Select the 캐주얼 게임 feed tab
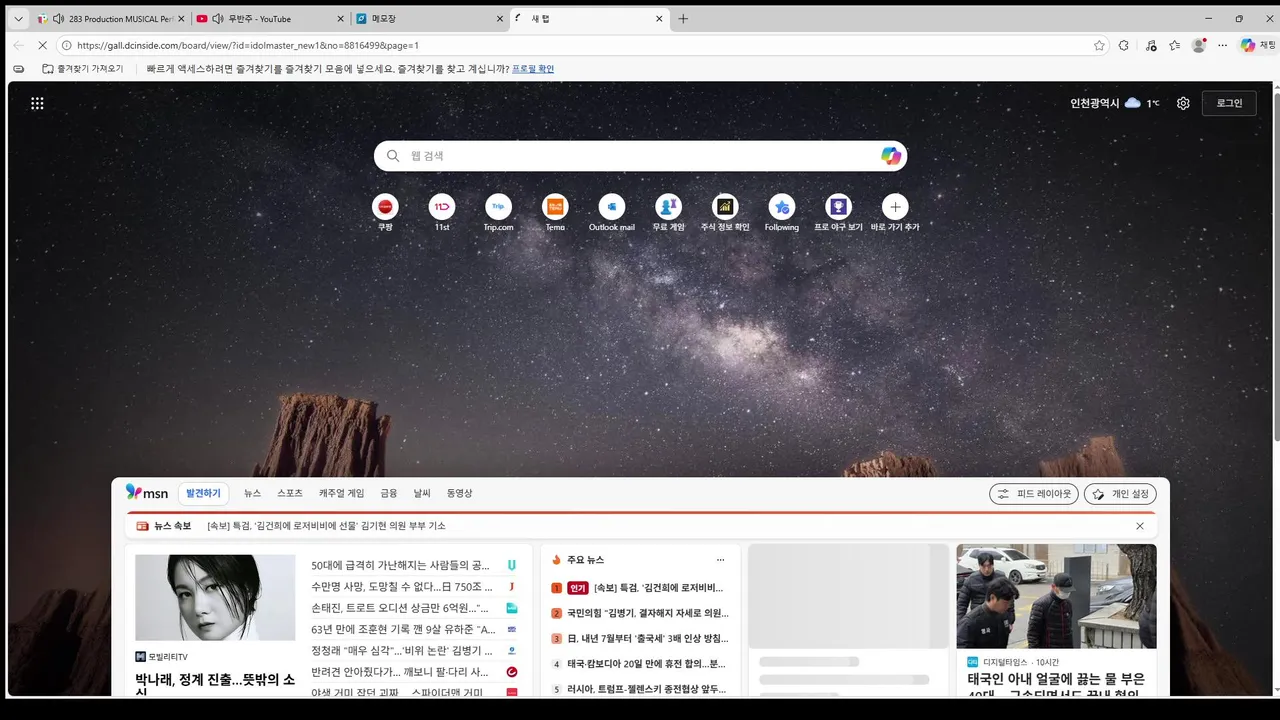The width and height of the screenshot is (1280, 720). point(342,493)
